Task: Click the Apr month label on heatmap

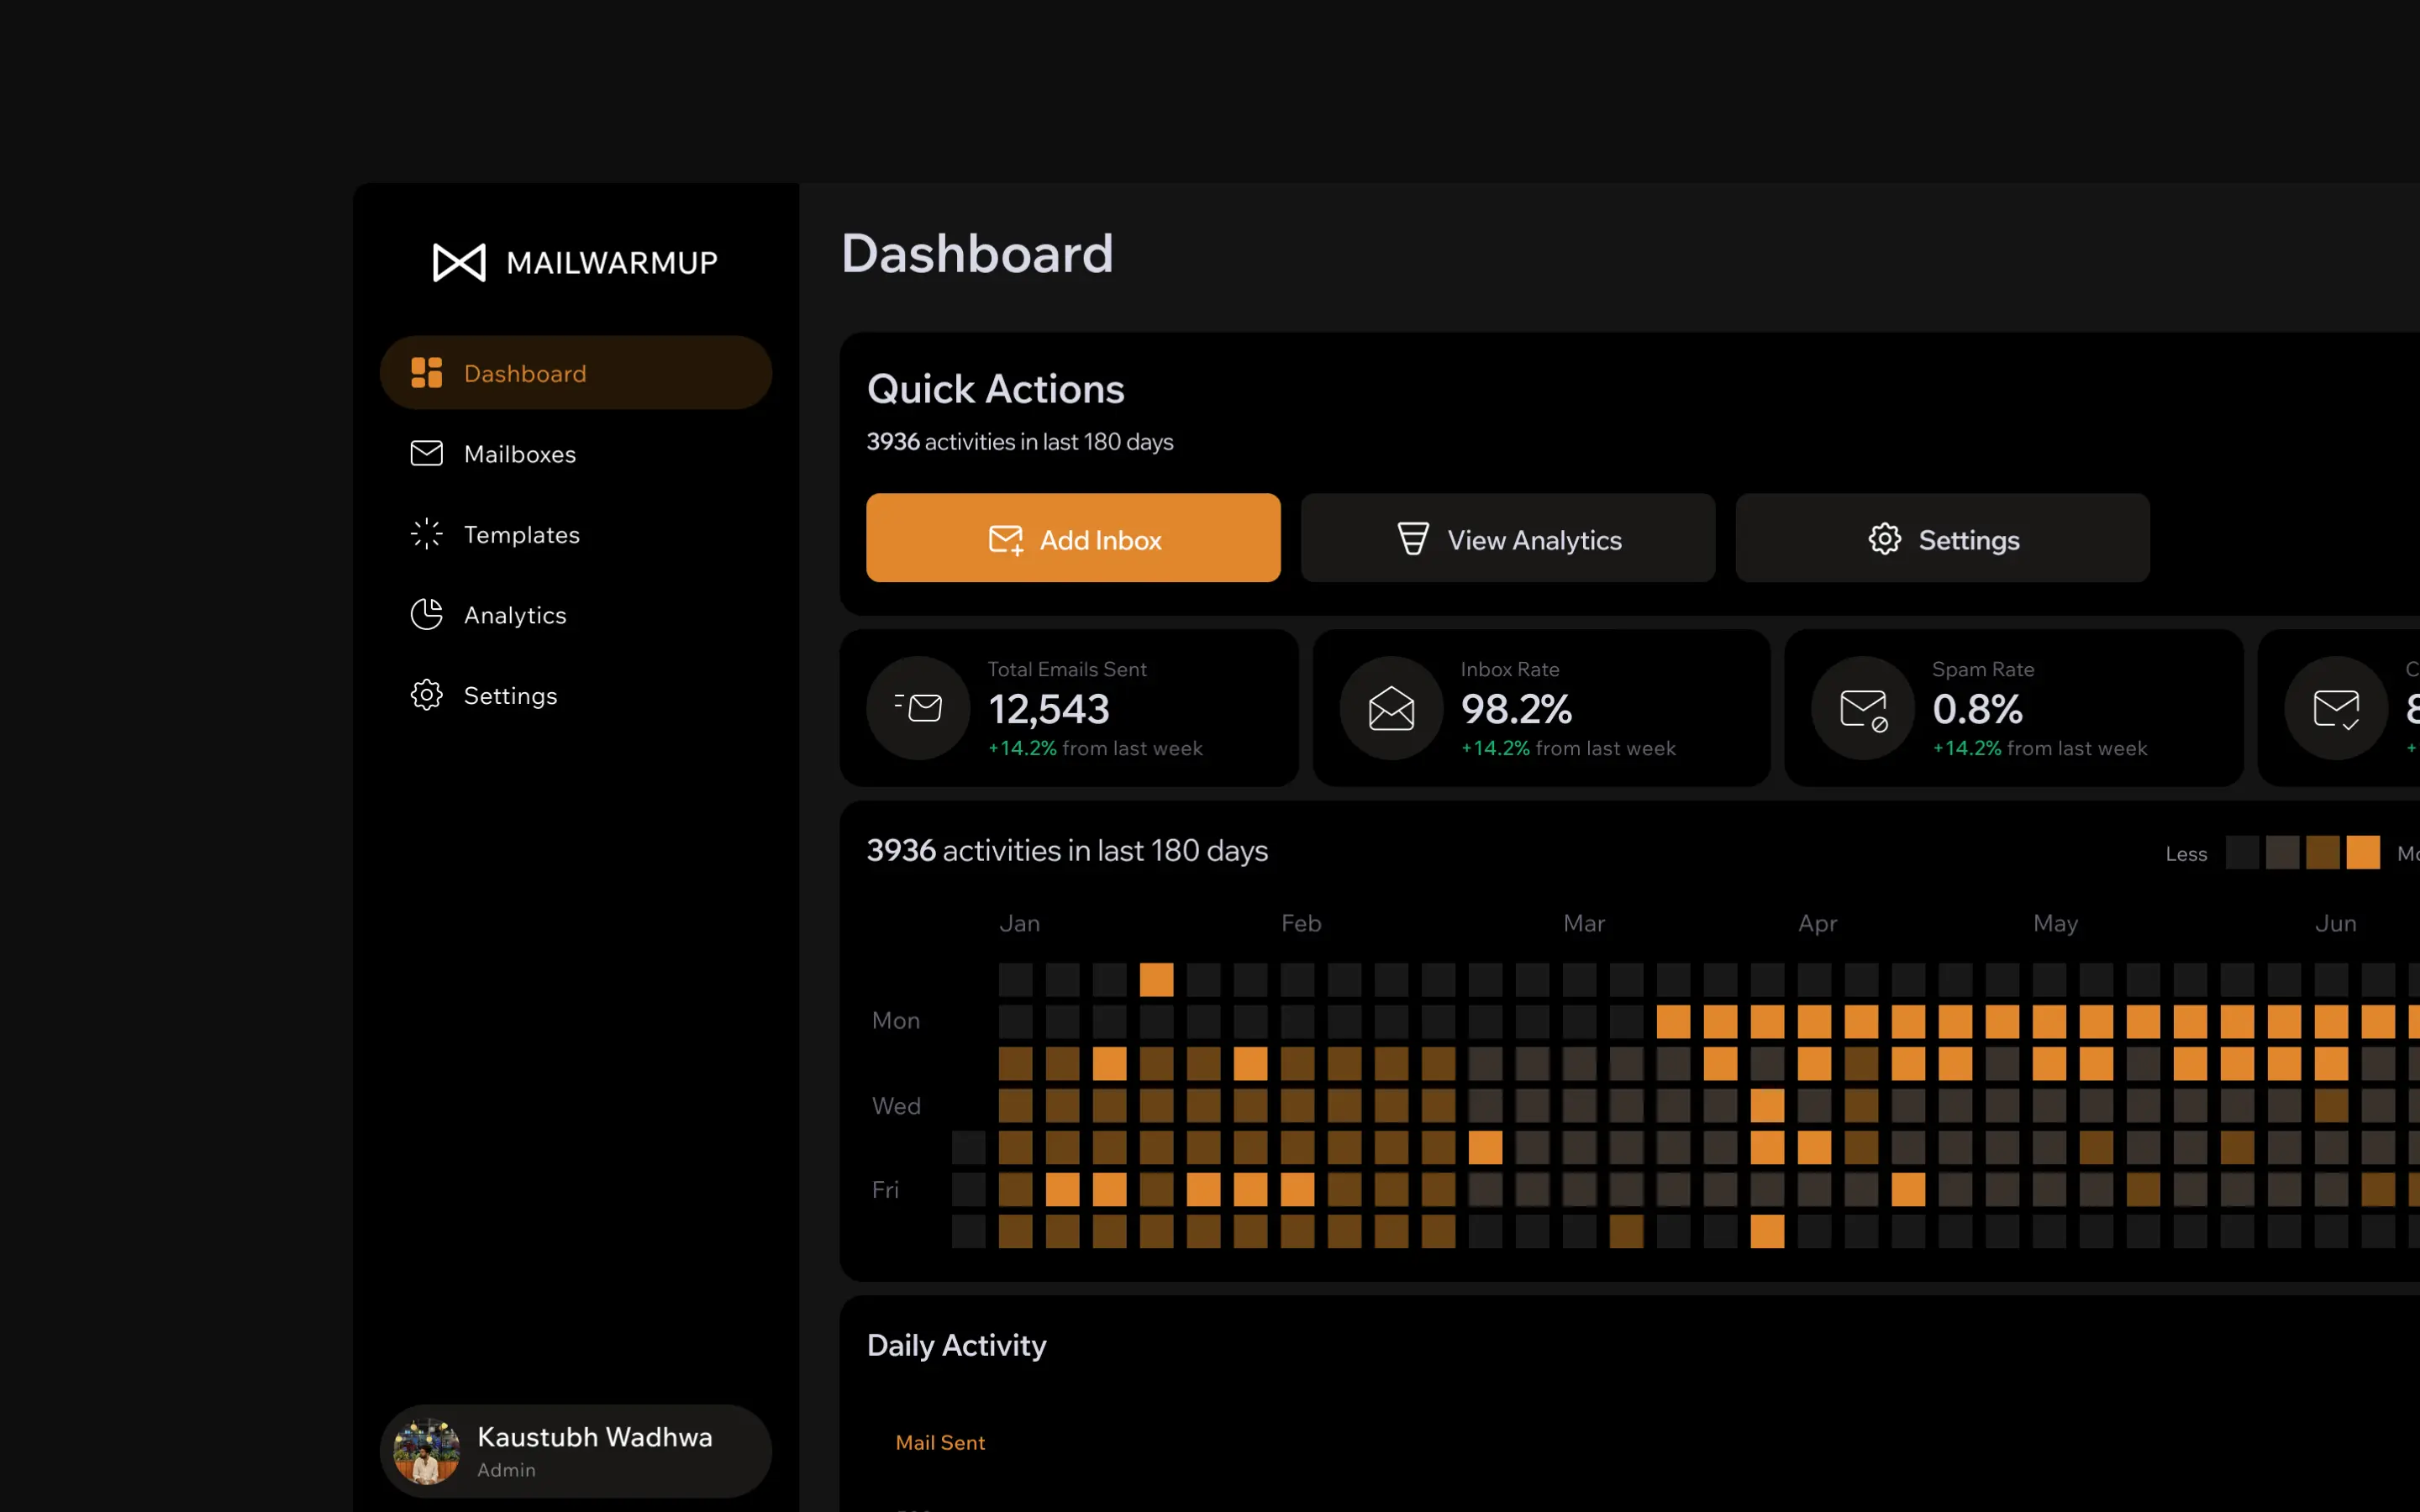Action: pyautogui.click(x=1817, y=923)
